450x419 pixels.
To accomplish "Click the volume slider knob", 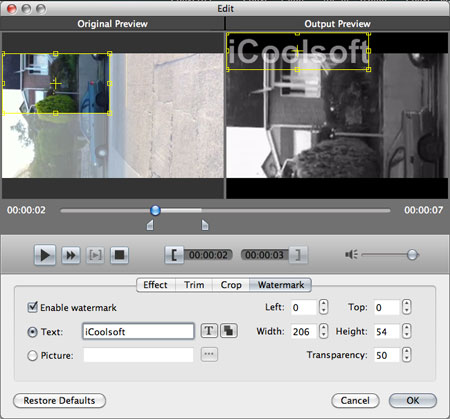I will point(412,255).
